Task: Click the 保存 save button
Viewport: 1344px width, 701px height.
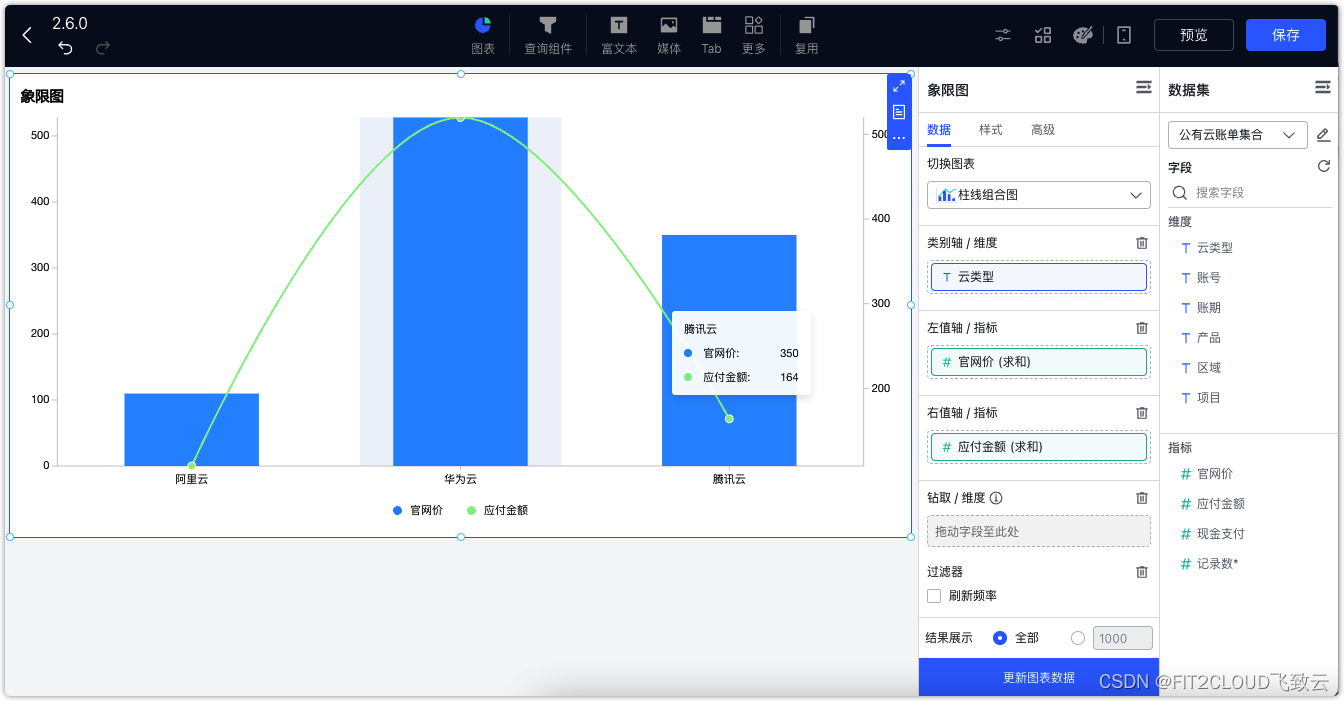Action: (x=1286, y=35)
